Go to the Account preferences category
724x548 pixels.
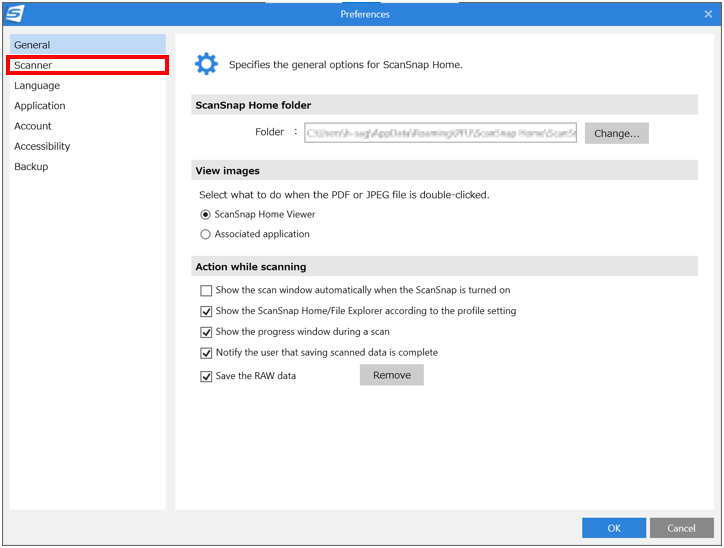pos(88,126)
